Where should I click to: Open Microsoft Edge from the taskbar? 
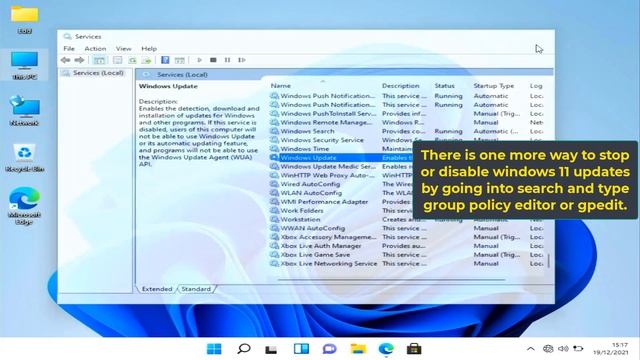(x=386, y=349)
